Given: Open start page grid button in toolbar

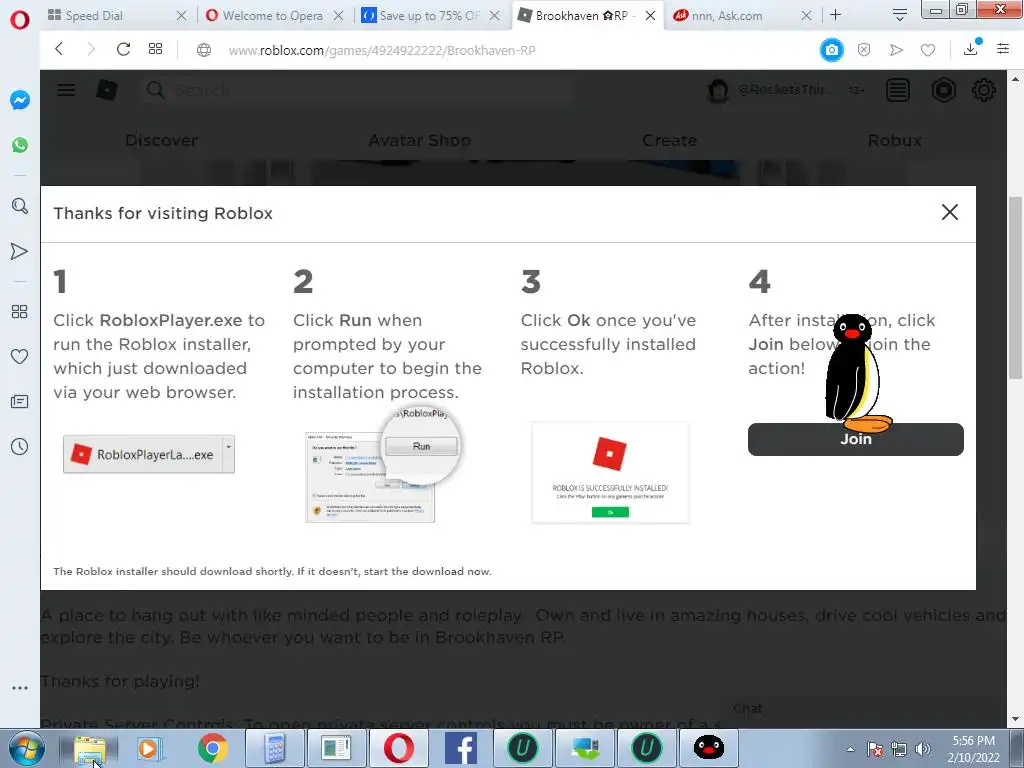Looking at the screenshot, I should [155, 49].
